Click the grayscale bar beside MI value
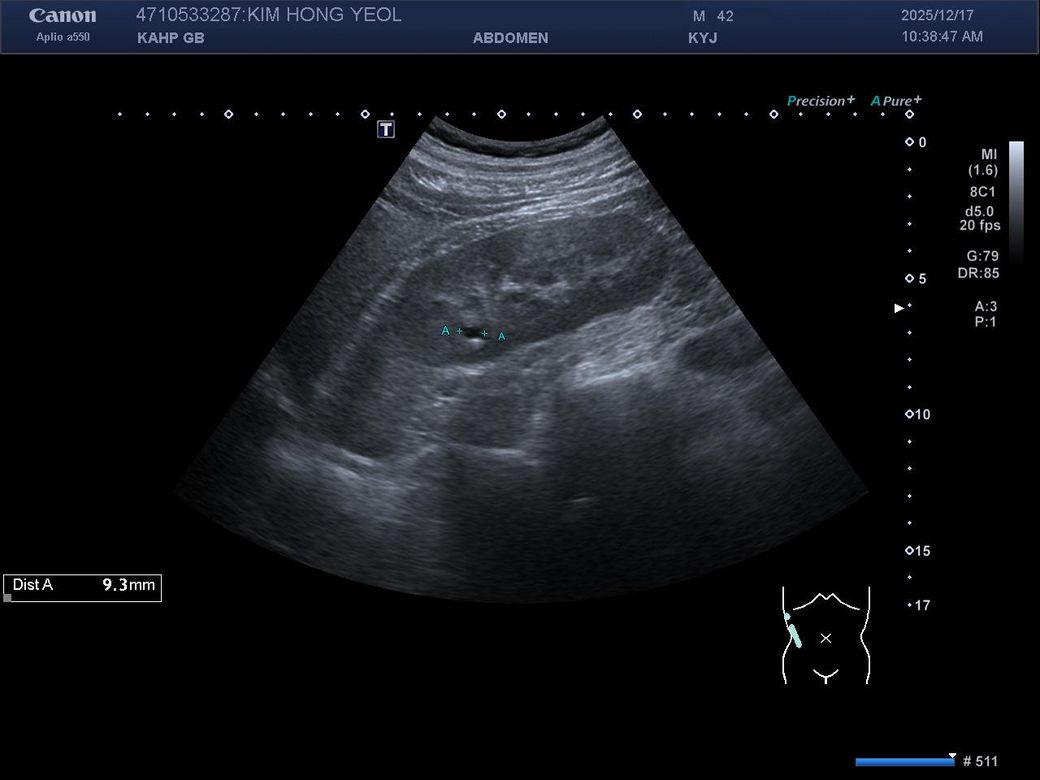Image resolution: width=1040 pixels, height=780 pixels. point(1016,200)
